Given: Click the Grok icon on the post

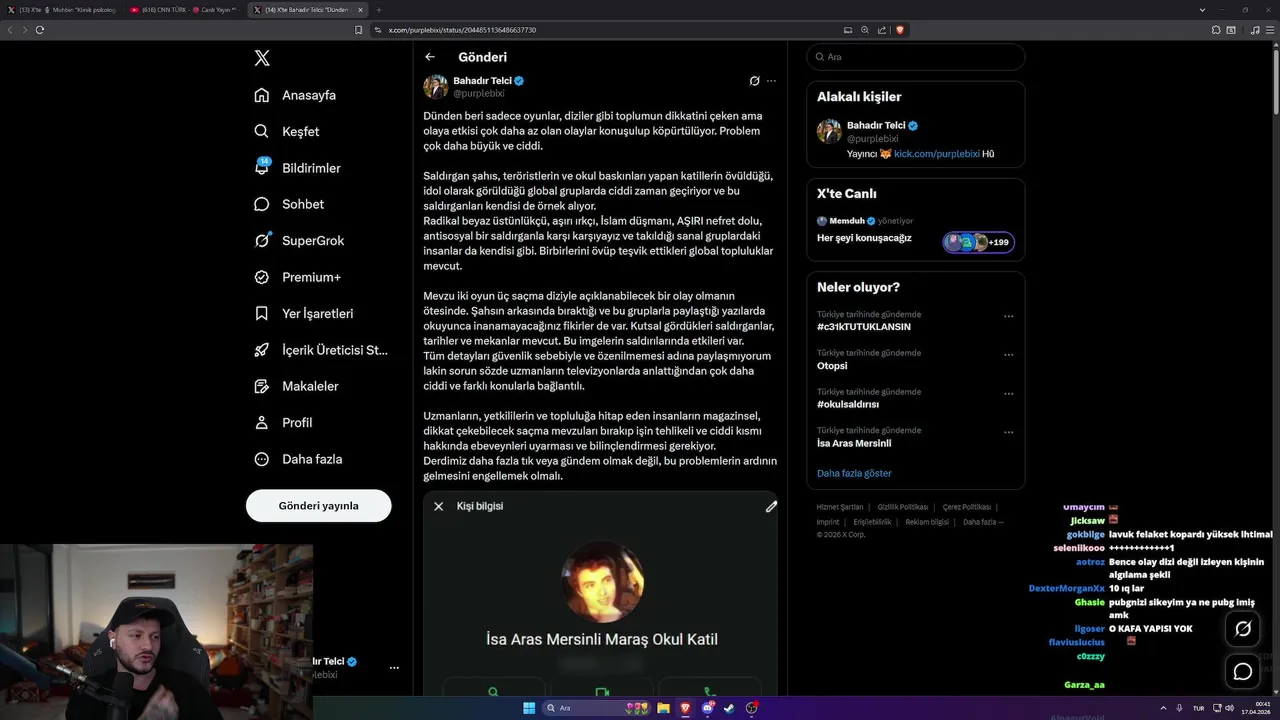Looking at the screenshot, I should click(755, 81).
